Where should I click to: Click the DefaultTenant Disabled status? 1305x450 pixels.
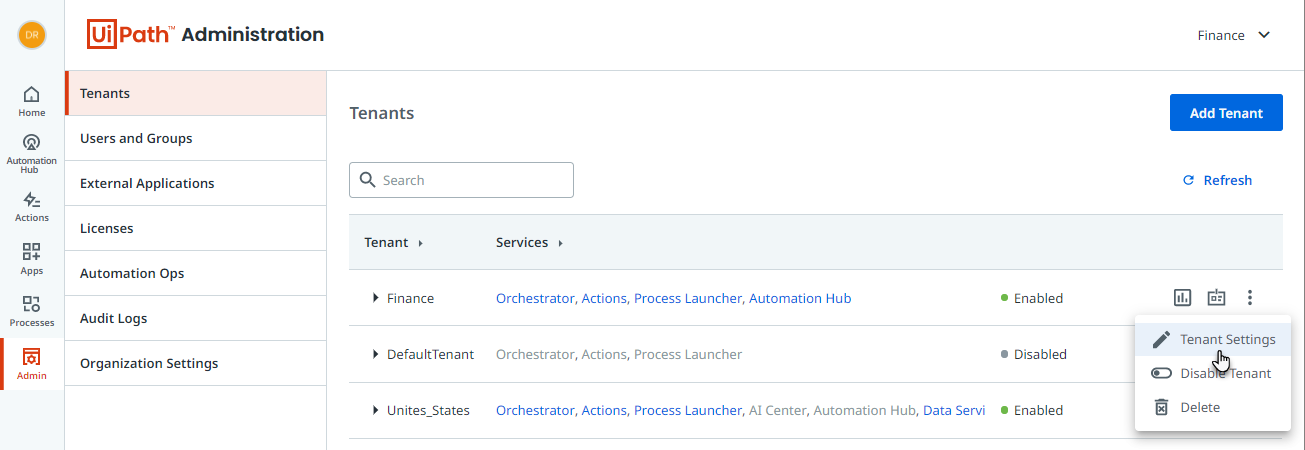(1034, 354)
